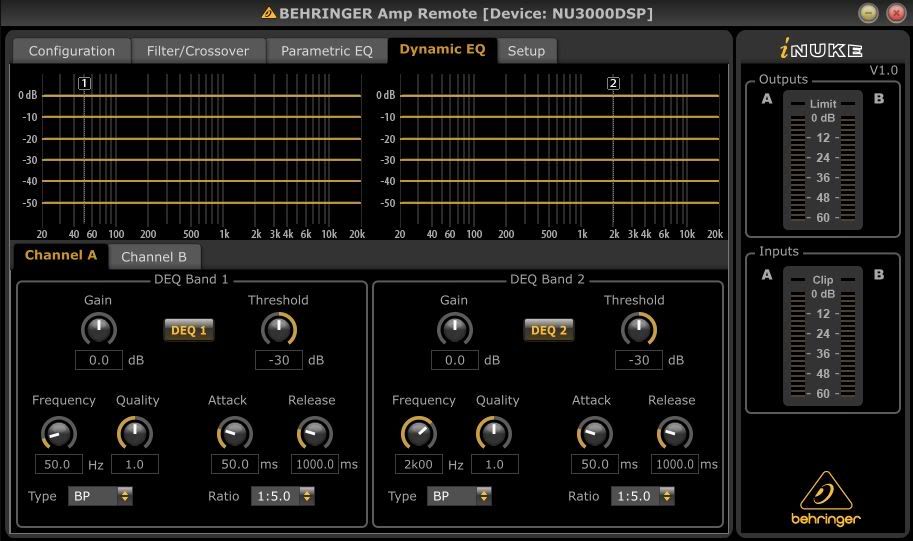The image size is (913, 541).
Task: Click the DEQ Band 2 Threshold knob
Action: (x=639, y=329)
